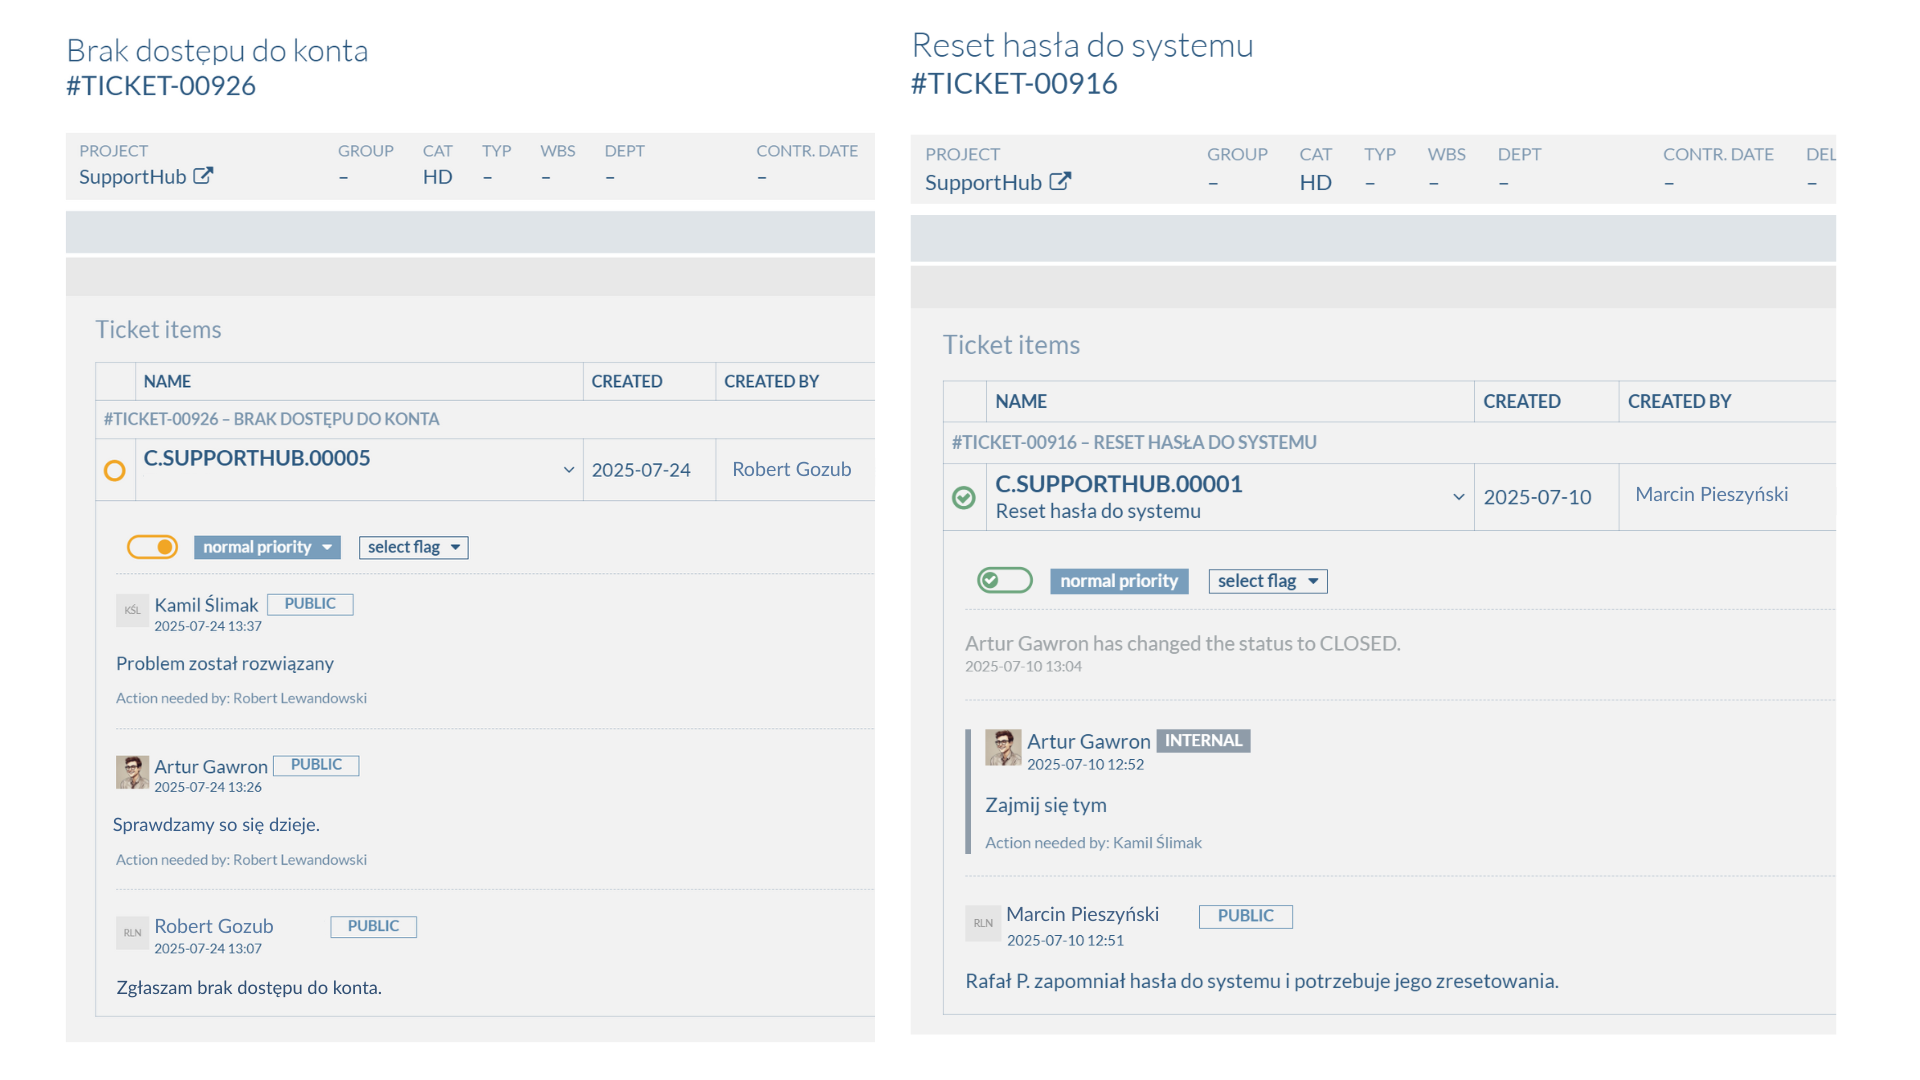Expand the C.SUPPORTHUB.00001 item chevron

1458,497
